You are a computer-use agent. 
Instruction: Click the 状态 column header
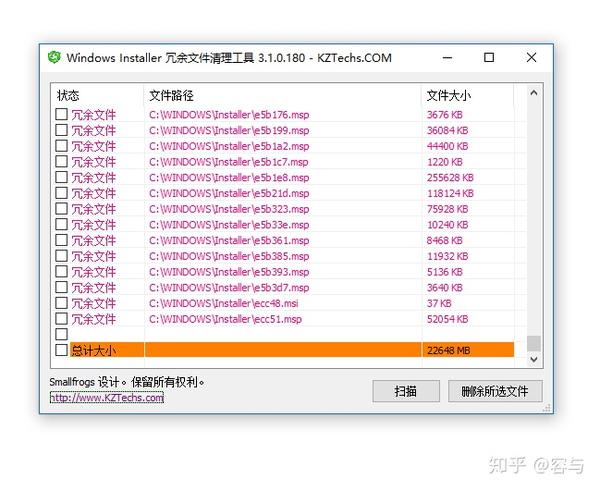tap(97, 95)
